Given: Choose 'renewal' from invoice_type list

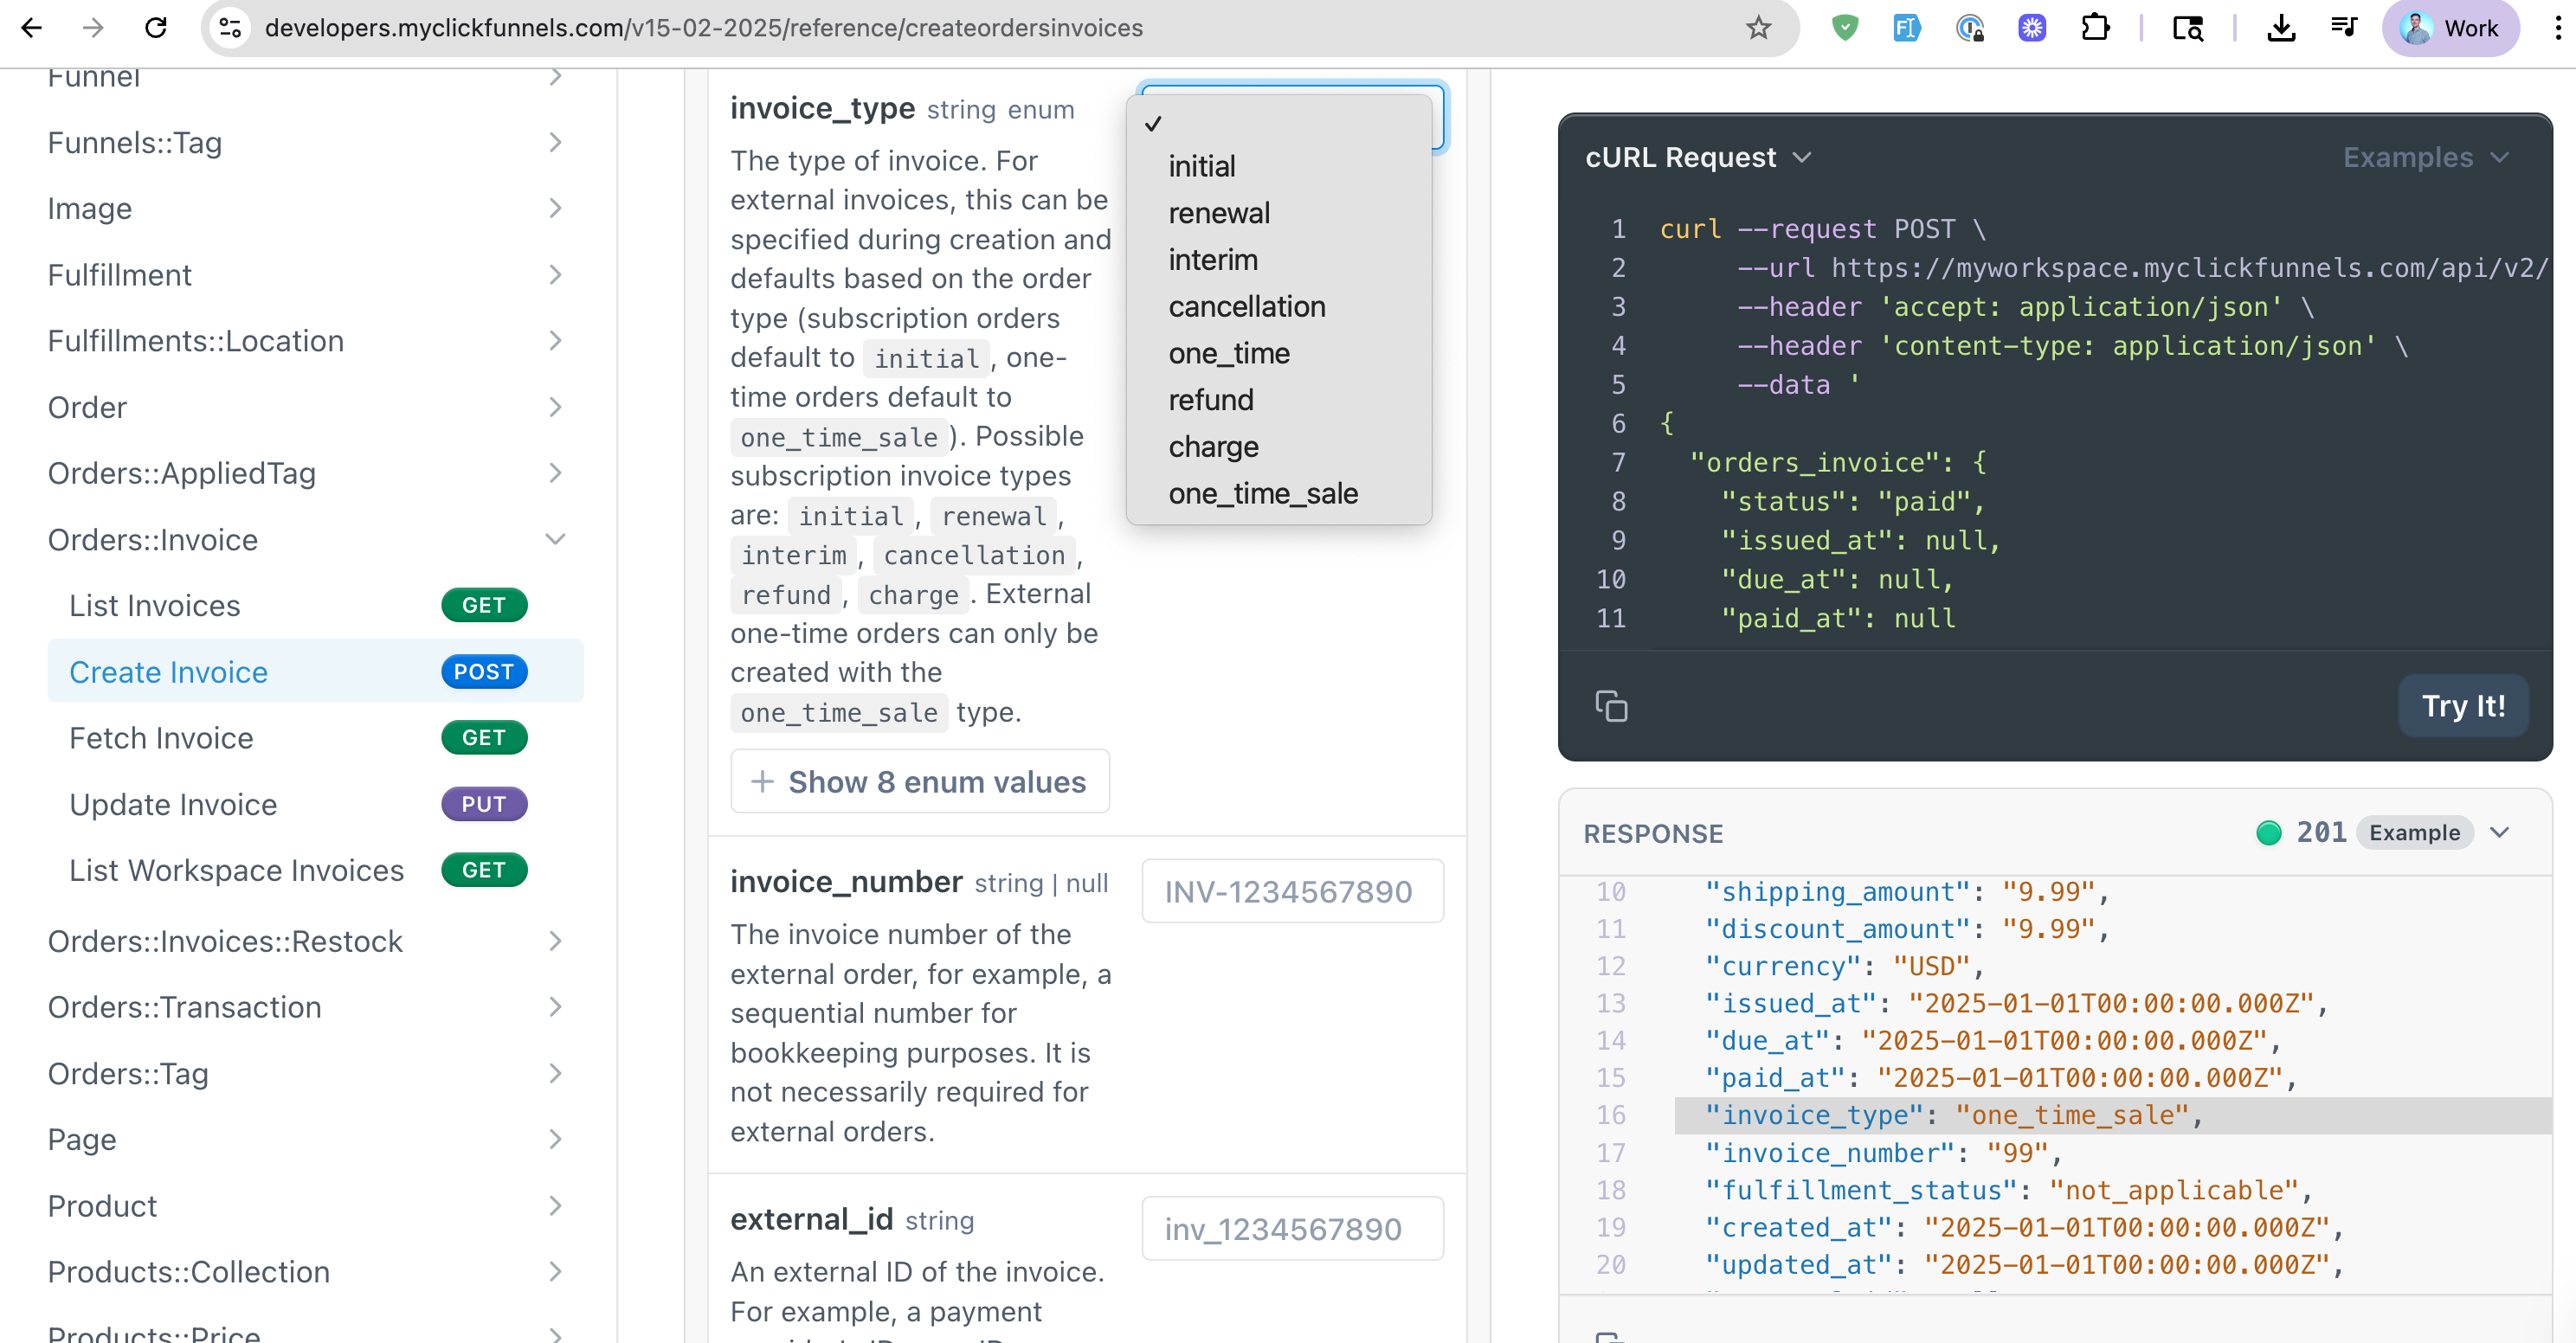Looking at the screenshot, I should 1219,213.
